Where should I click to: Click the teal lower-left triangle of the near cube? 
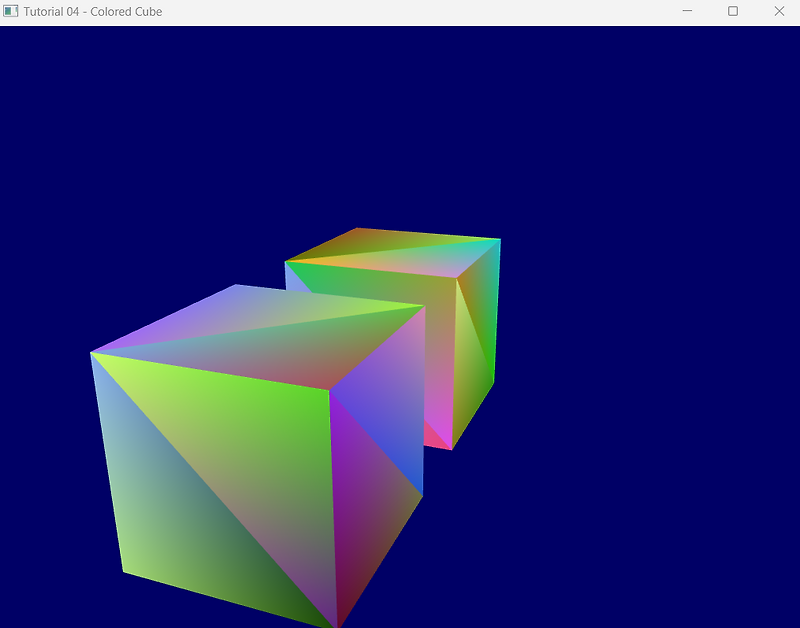168,510
